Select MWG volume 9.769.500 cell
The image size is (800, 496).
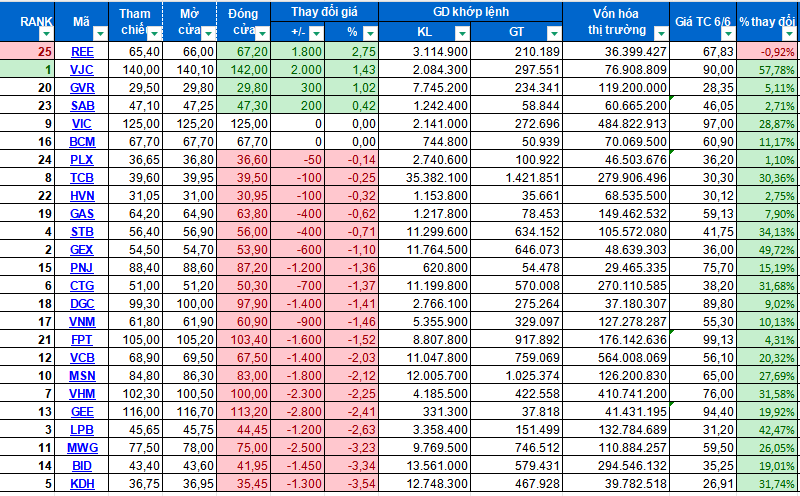point(424,448)
